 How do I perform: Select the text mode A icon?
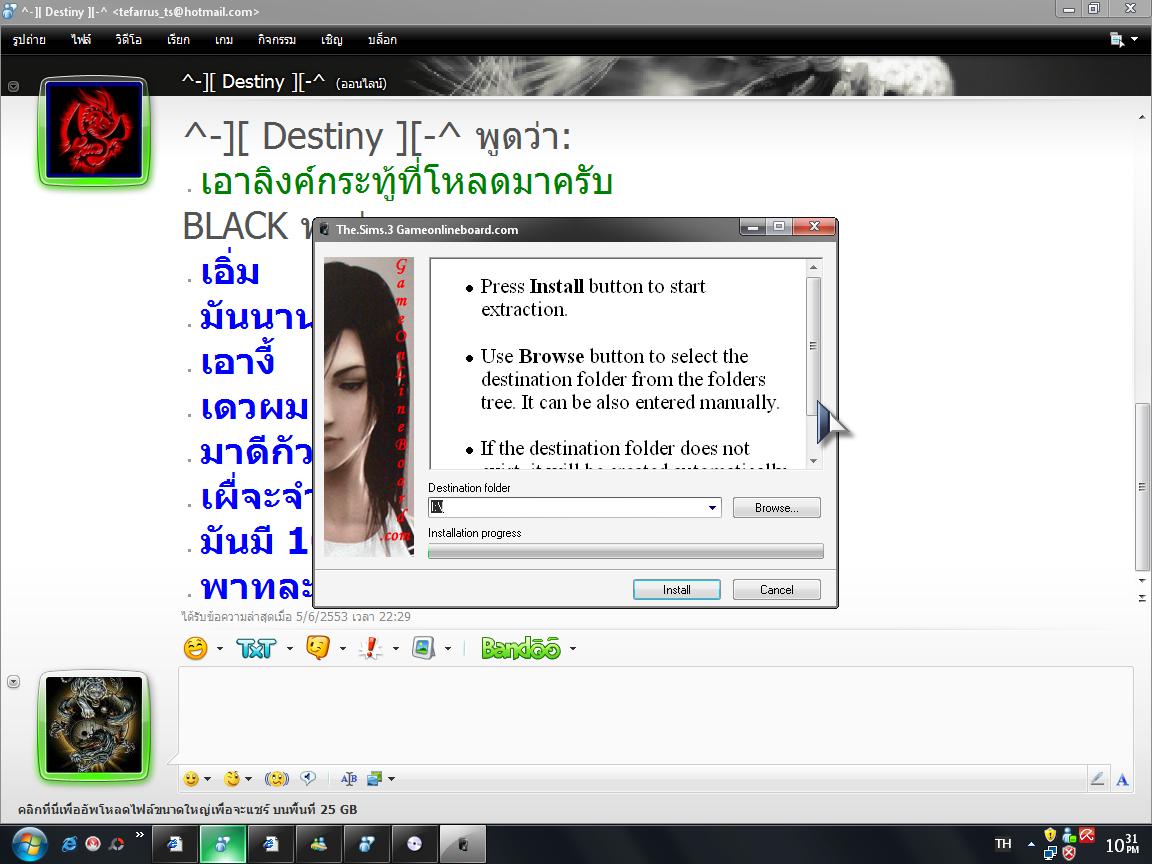[1122, 780]
